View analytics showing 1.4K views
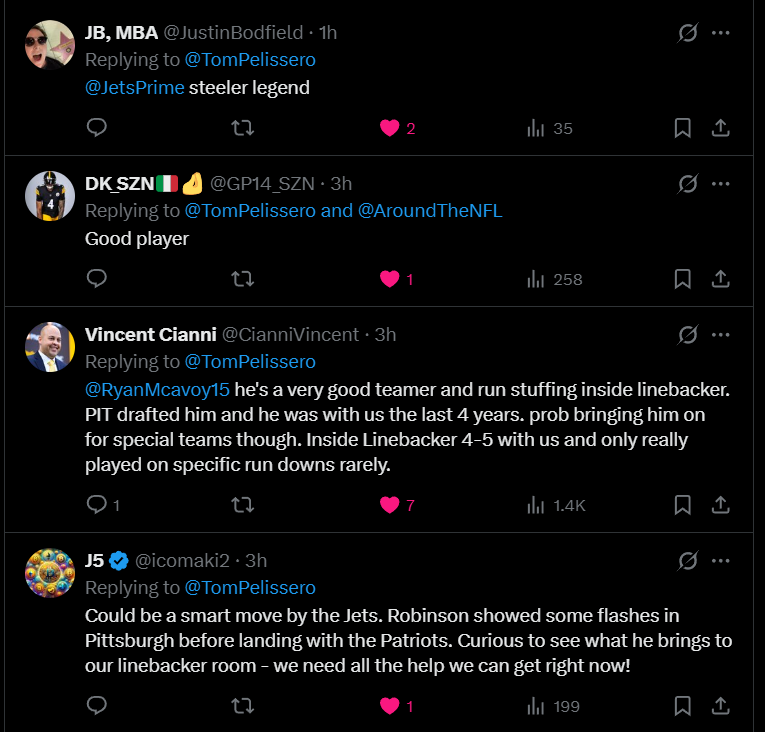Screen dimensions: 765x732 coord(556,505)
